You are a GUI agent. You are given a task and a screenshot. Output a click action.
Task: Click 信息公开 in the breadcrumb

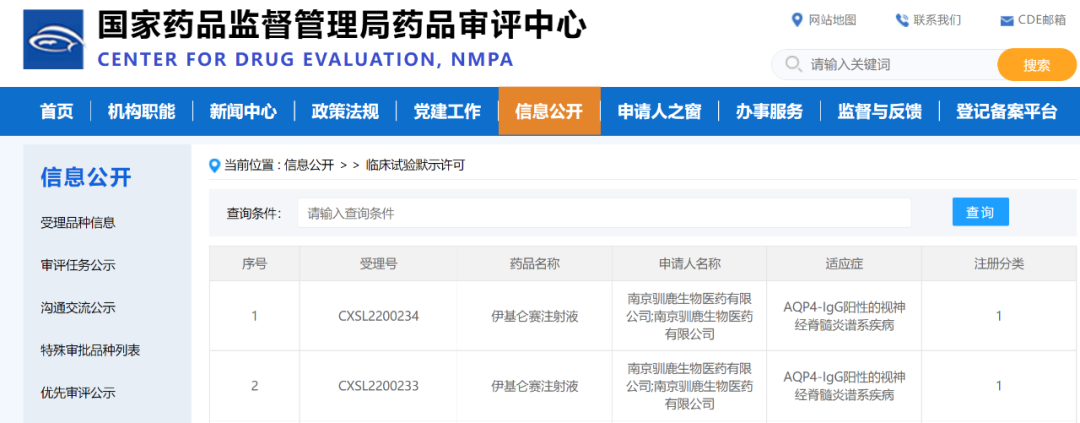coord(309,165)
